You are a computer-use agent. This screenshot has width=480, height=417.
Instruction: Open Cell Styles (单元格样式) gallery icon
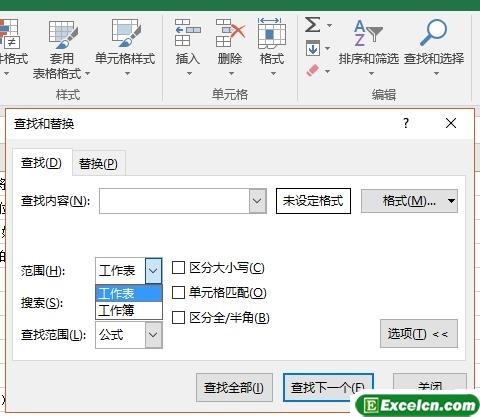pos(126,33)
